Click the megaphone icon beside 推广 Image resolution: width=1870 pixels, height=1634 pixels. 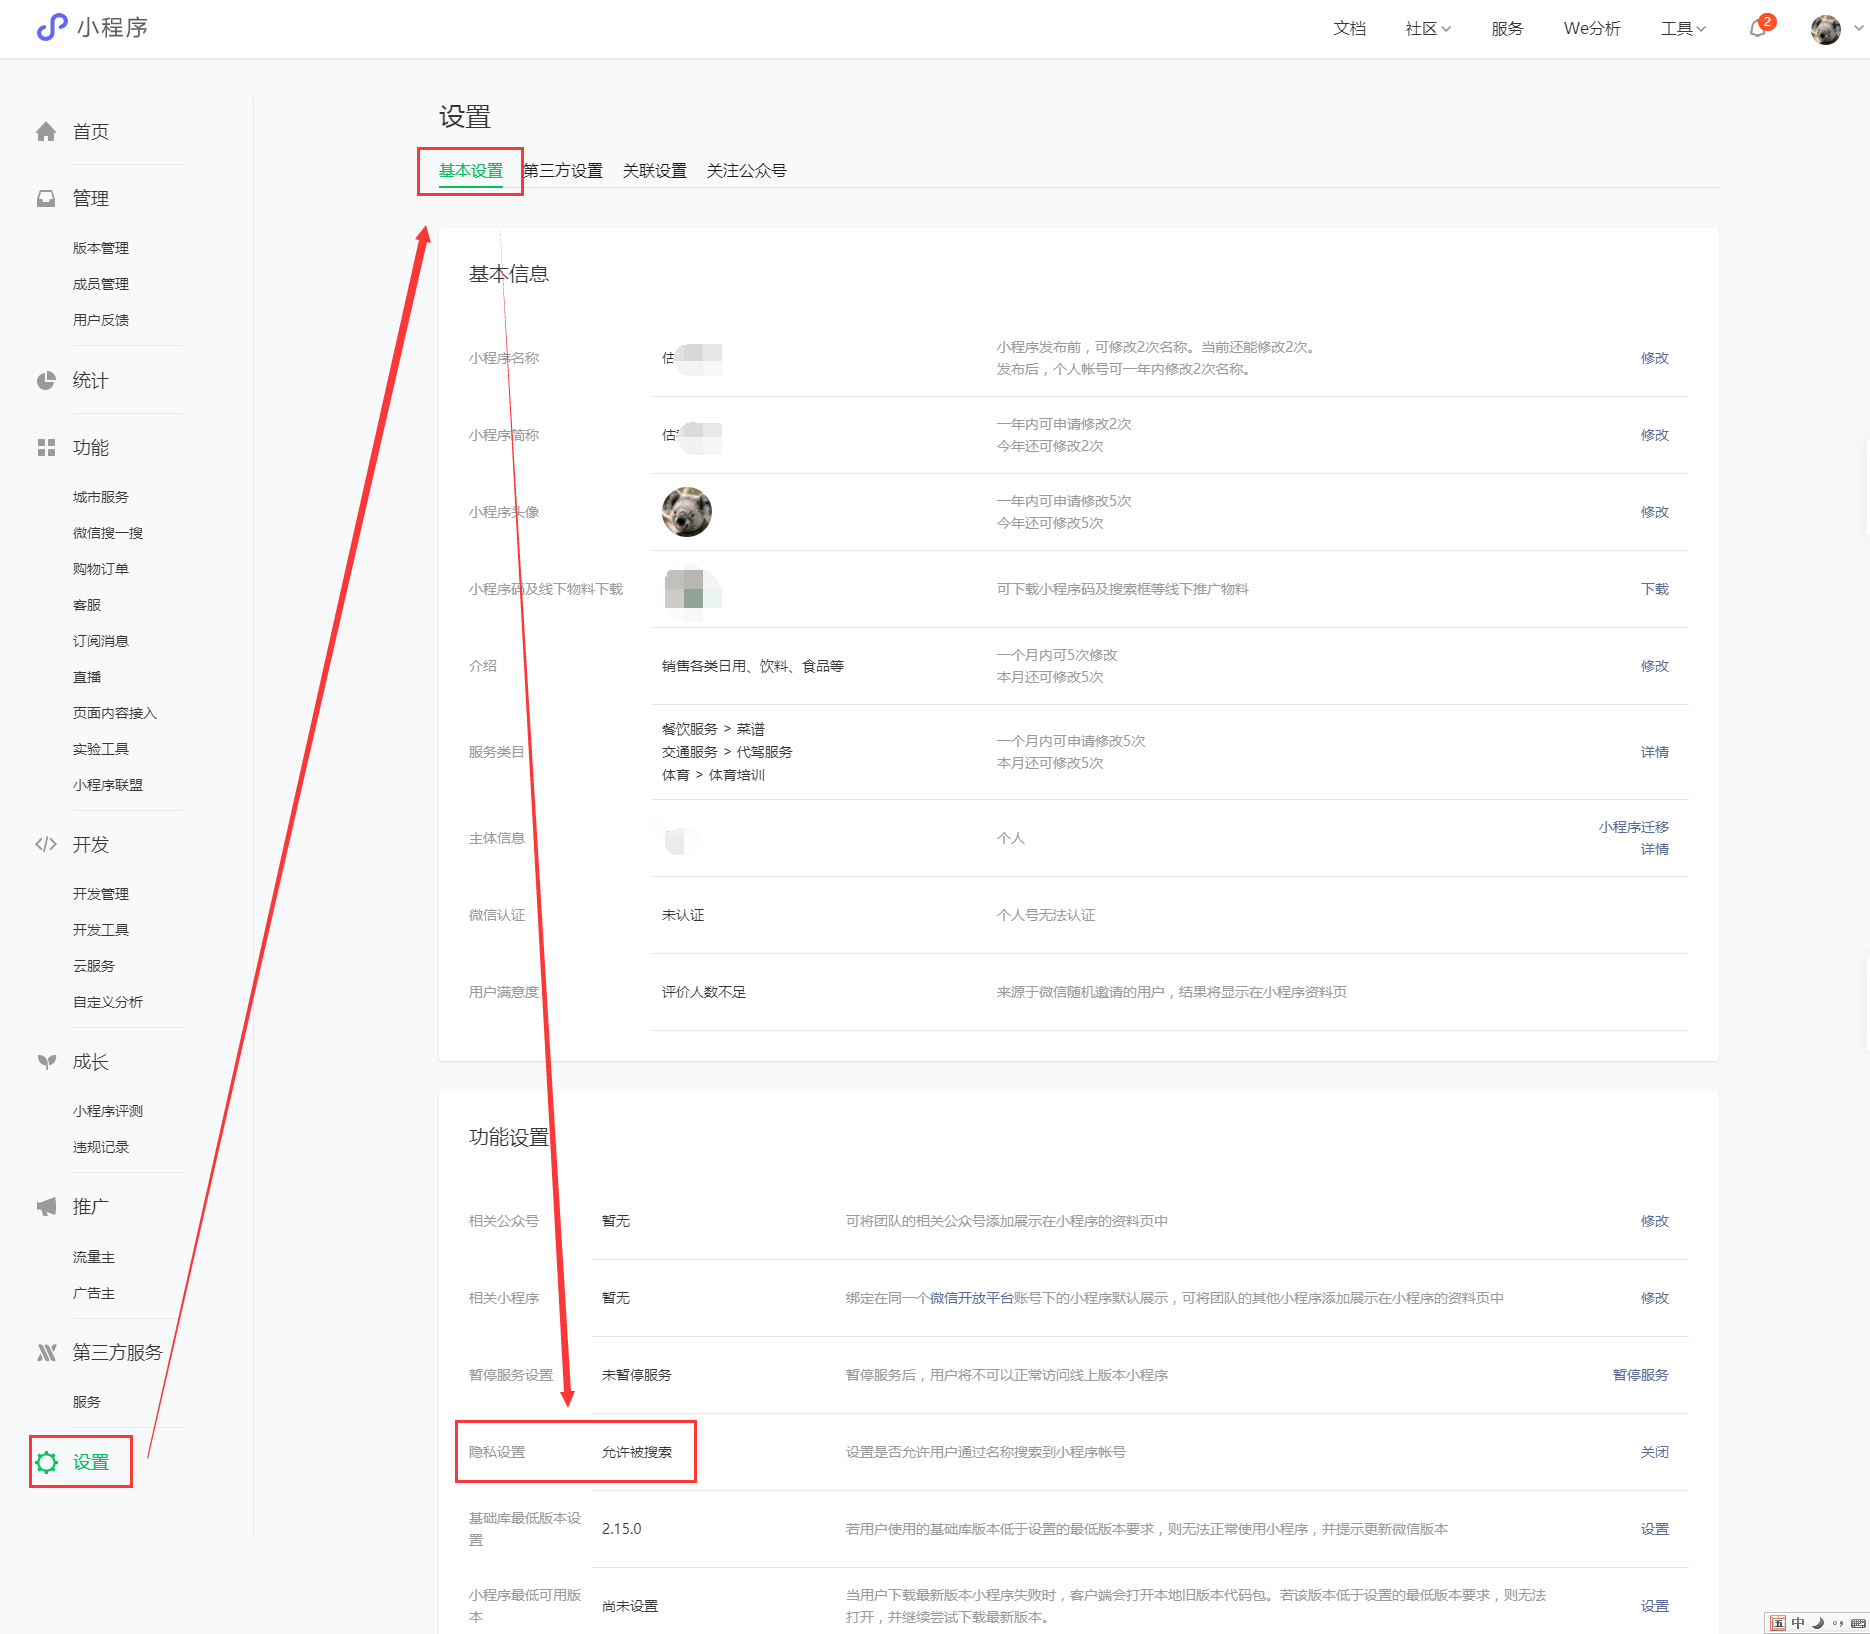coord(46,1207)
